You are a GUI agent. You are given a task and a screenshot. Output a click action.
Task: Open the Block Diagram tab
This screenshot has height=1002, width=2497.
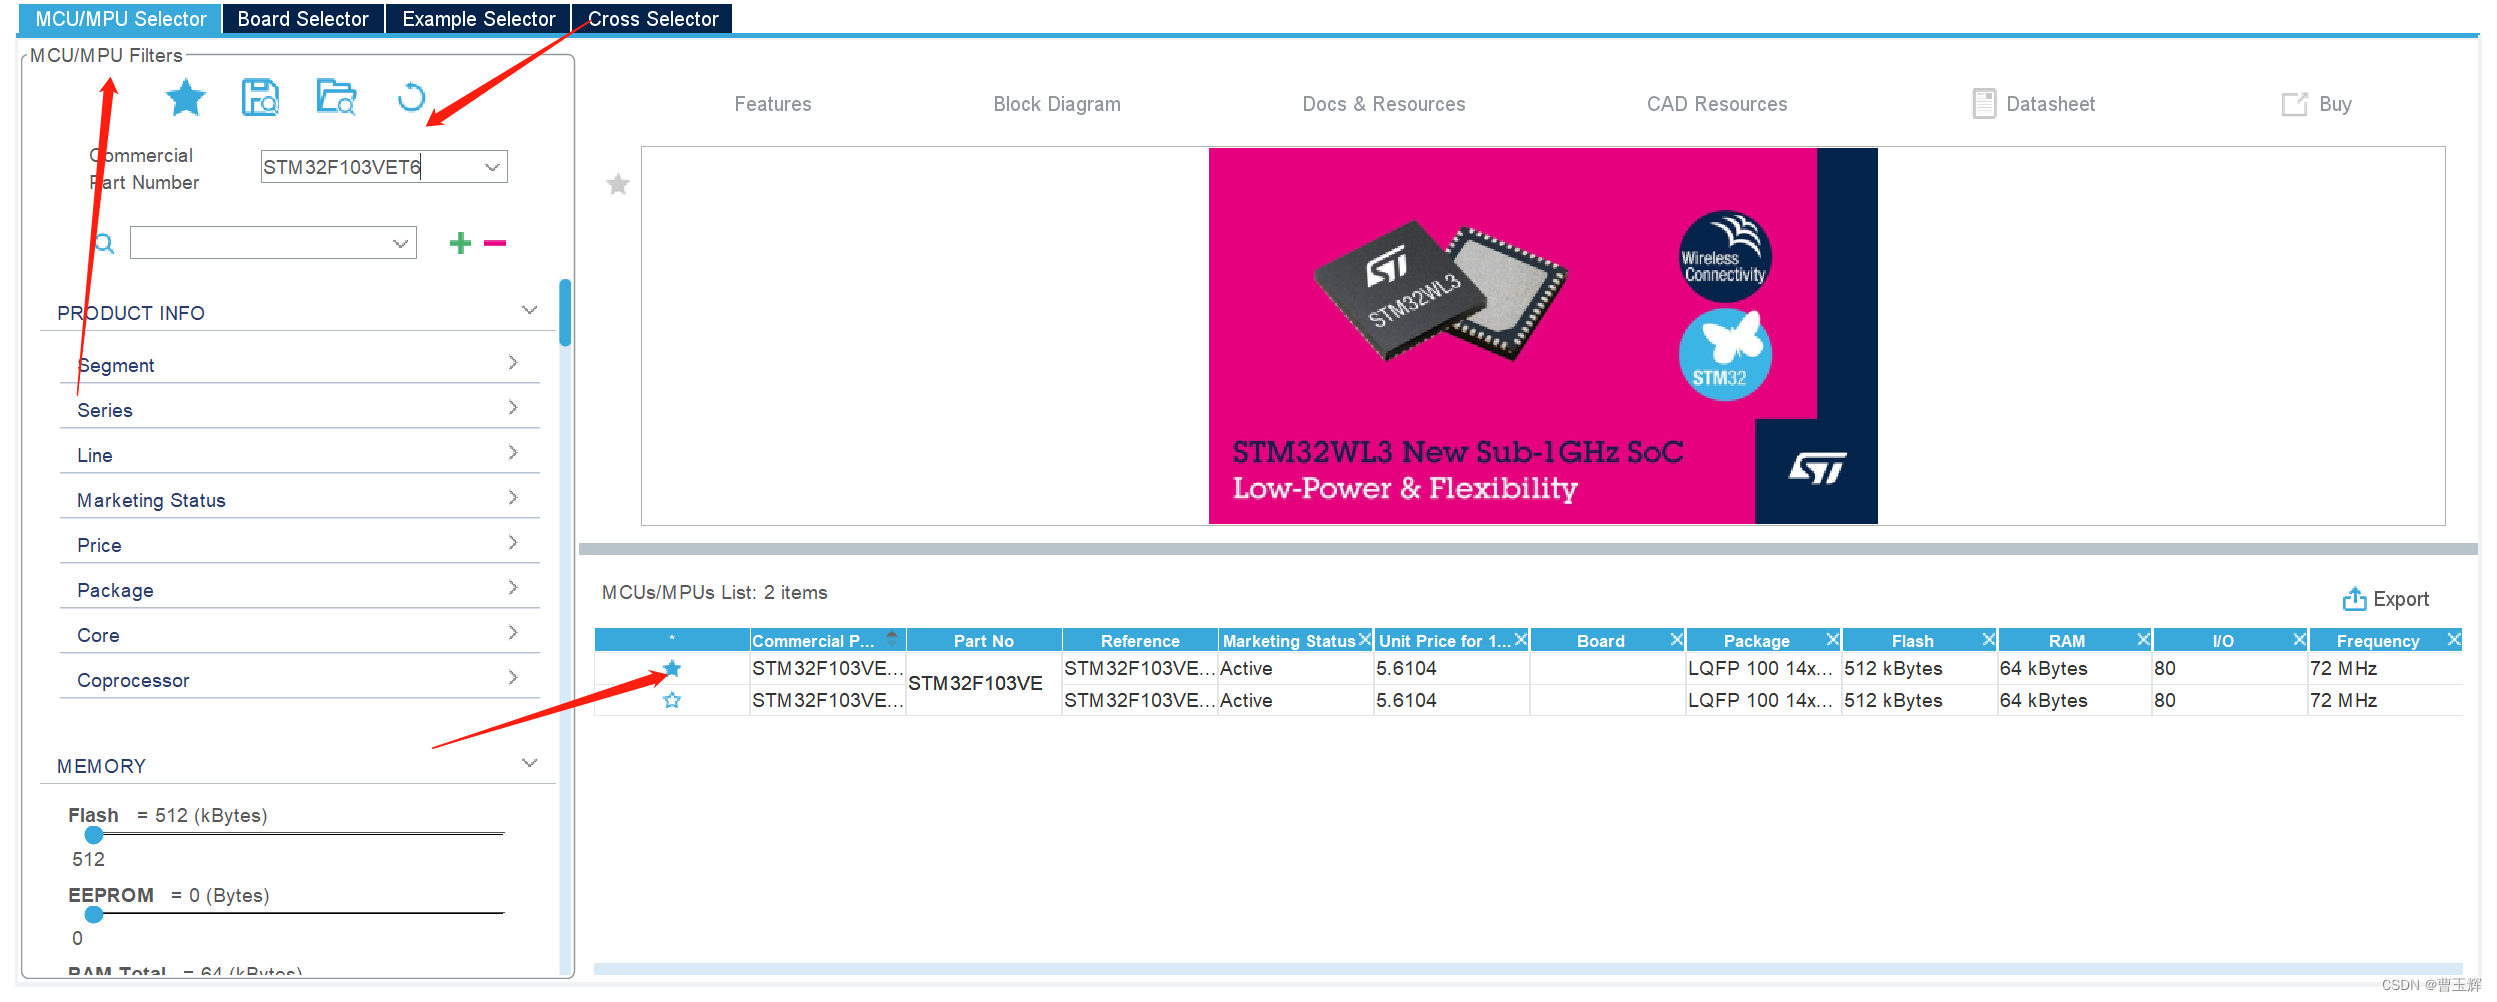click(x=1057, y=104)
